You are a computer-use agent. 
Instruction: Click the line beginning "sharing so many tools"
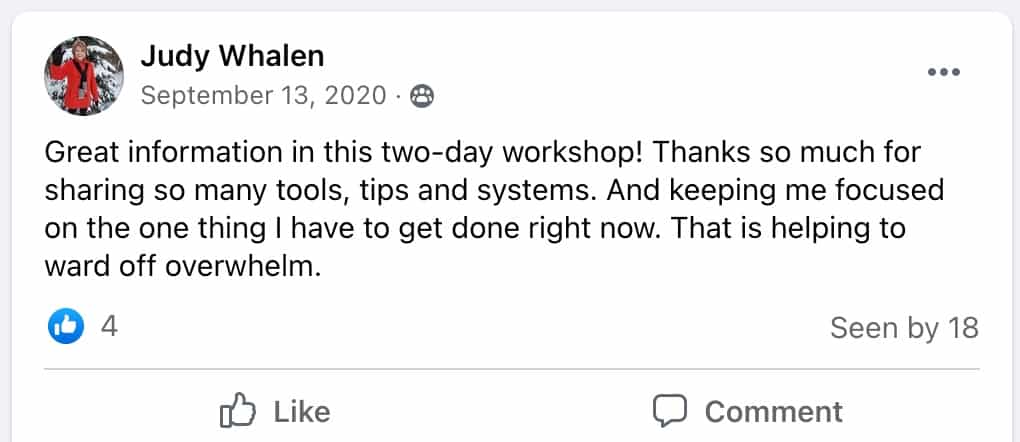(x=494, y=191)
